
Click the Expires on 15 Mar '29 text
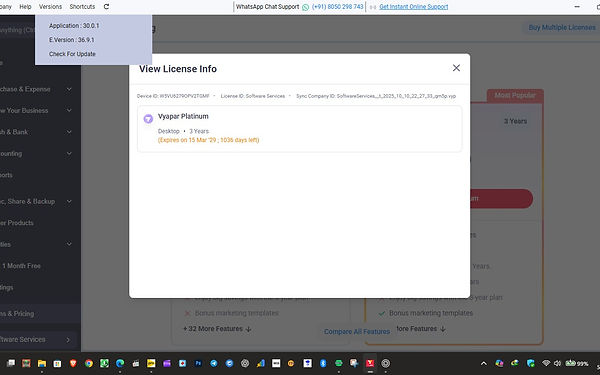(x=209, y=140)
